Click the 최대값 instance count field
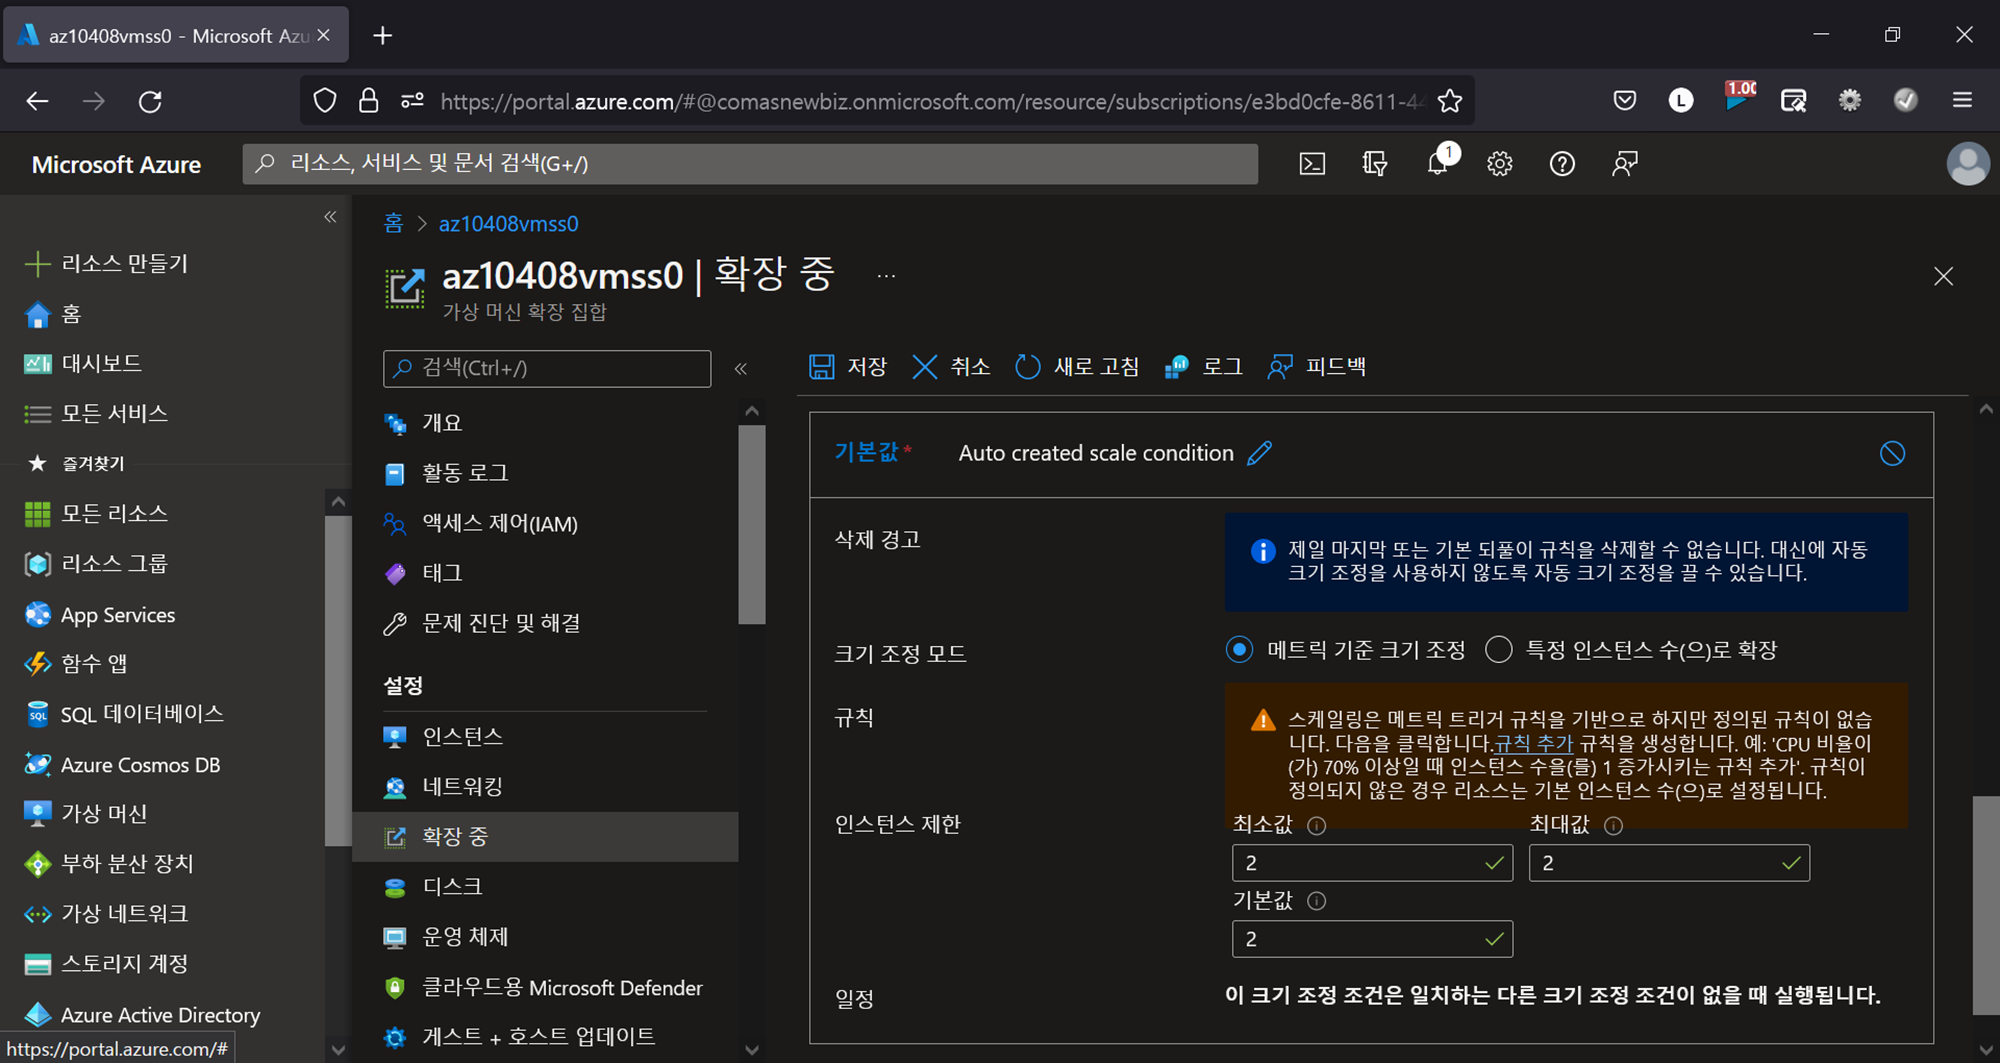 coord(1669,863)
